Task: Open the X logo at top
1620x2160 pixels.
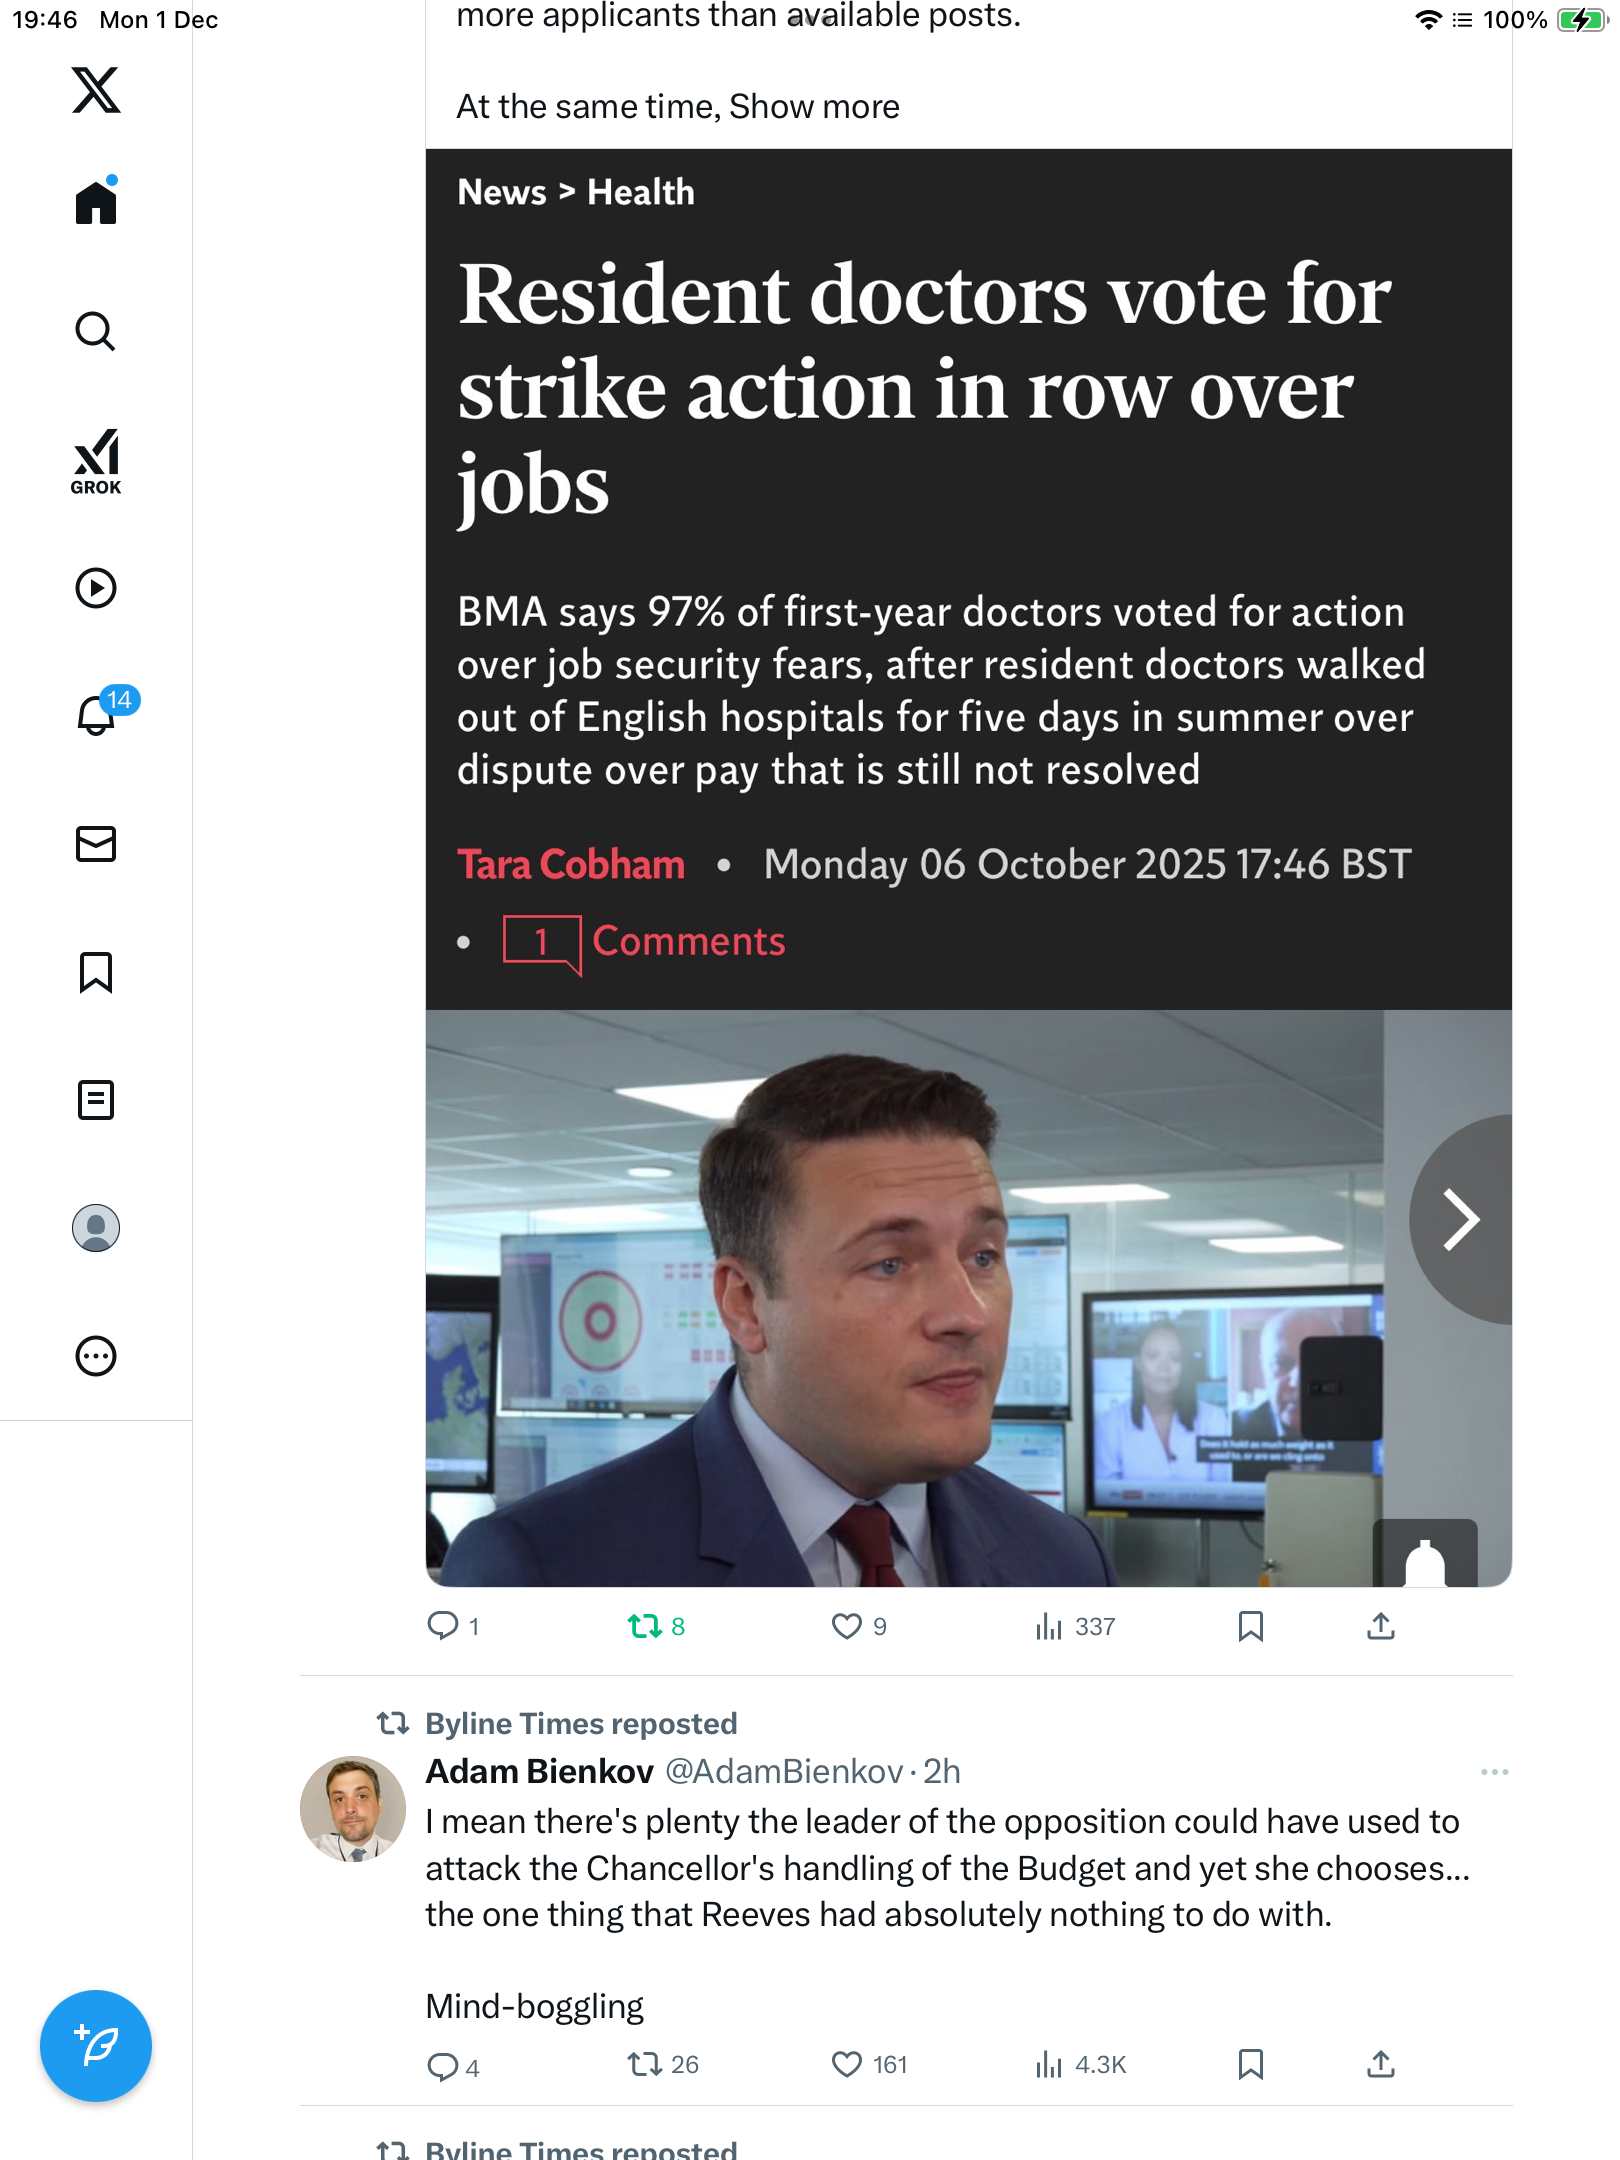Action: (x=96, y=90)
